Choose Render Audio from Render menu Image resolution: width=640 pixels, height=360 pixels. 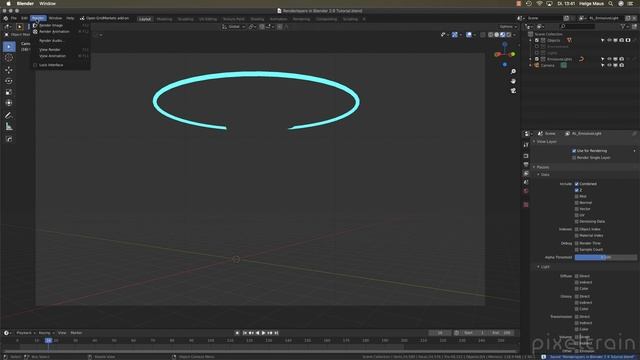pos(61,41)
